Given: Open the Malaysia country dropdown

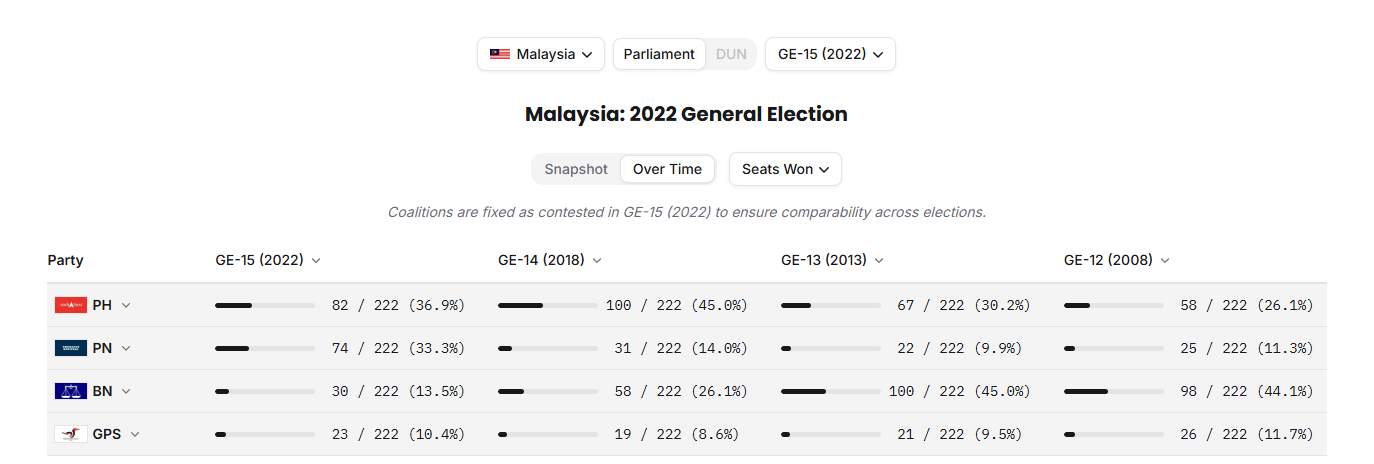Looking at the screenshot, I should [541, 54].
